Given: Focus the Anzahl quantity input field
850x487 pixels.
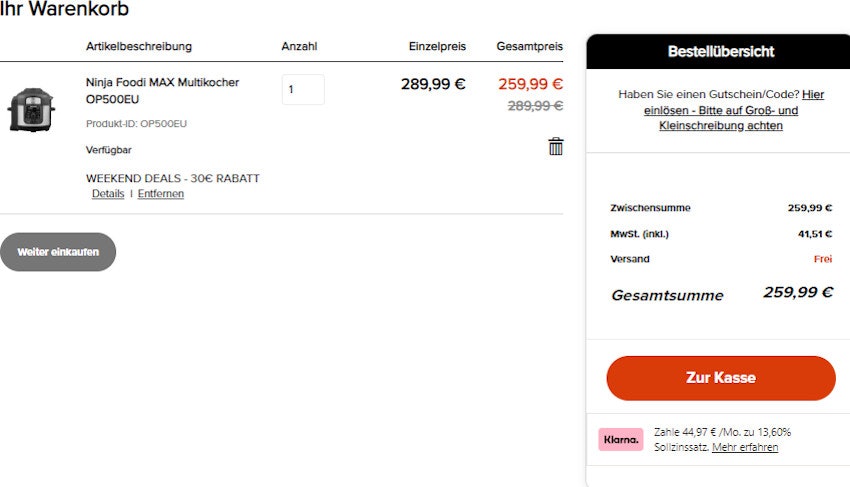Looking at the screenshot, I should pyautogui.click(x=303, y=90).
